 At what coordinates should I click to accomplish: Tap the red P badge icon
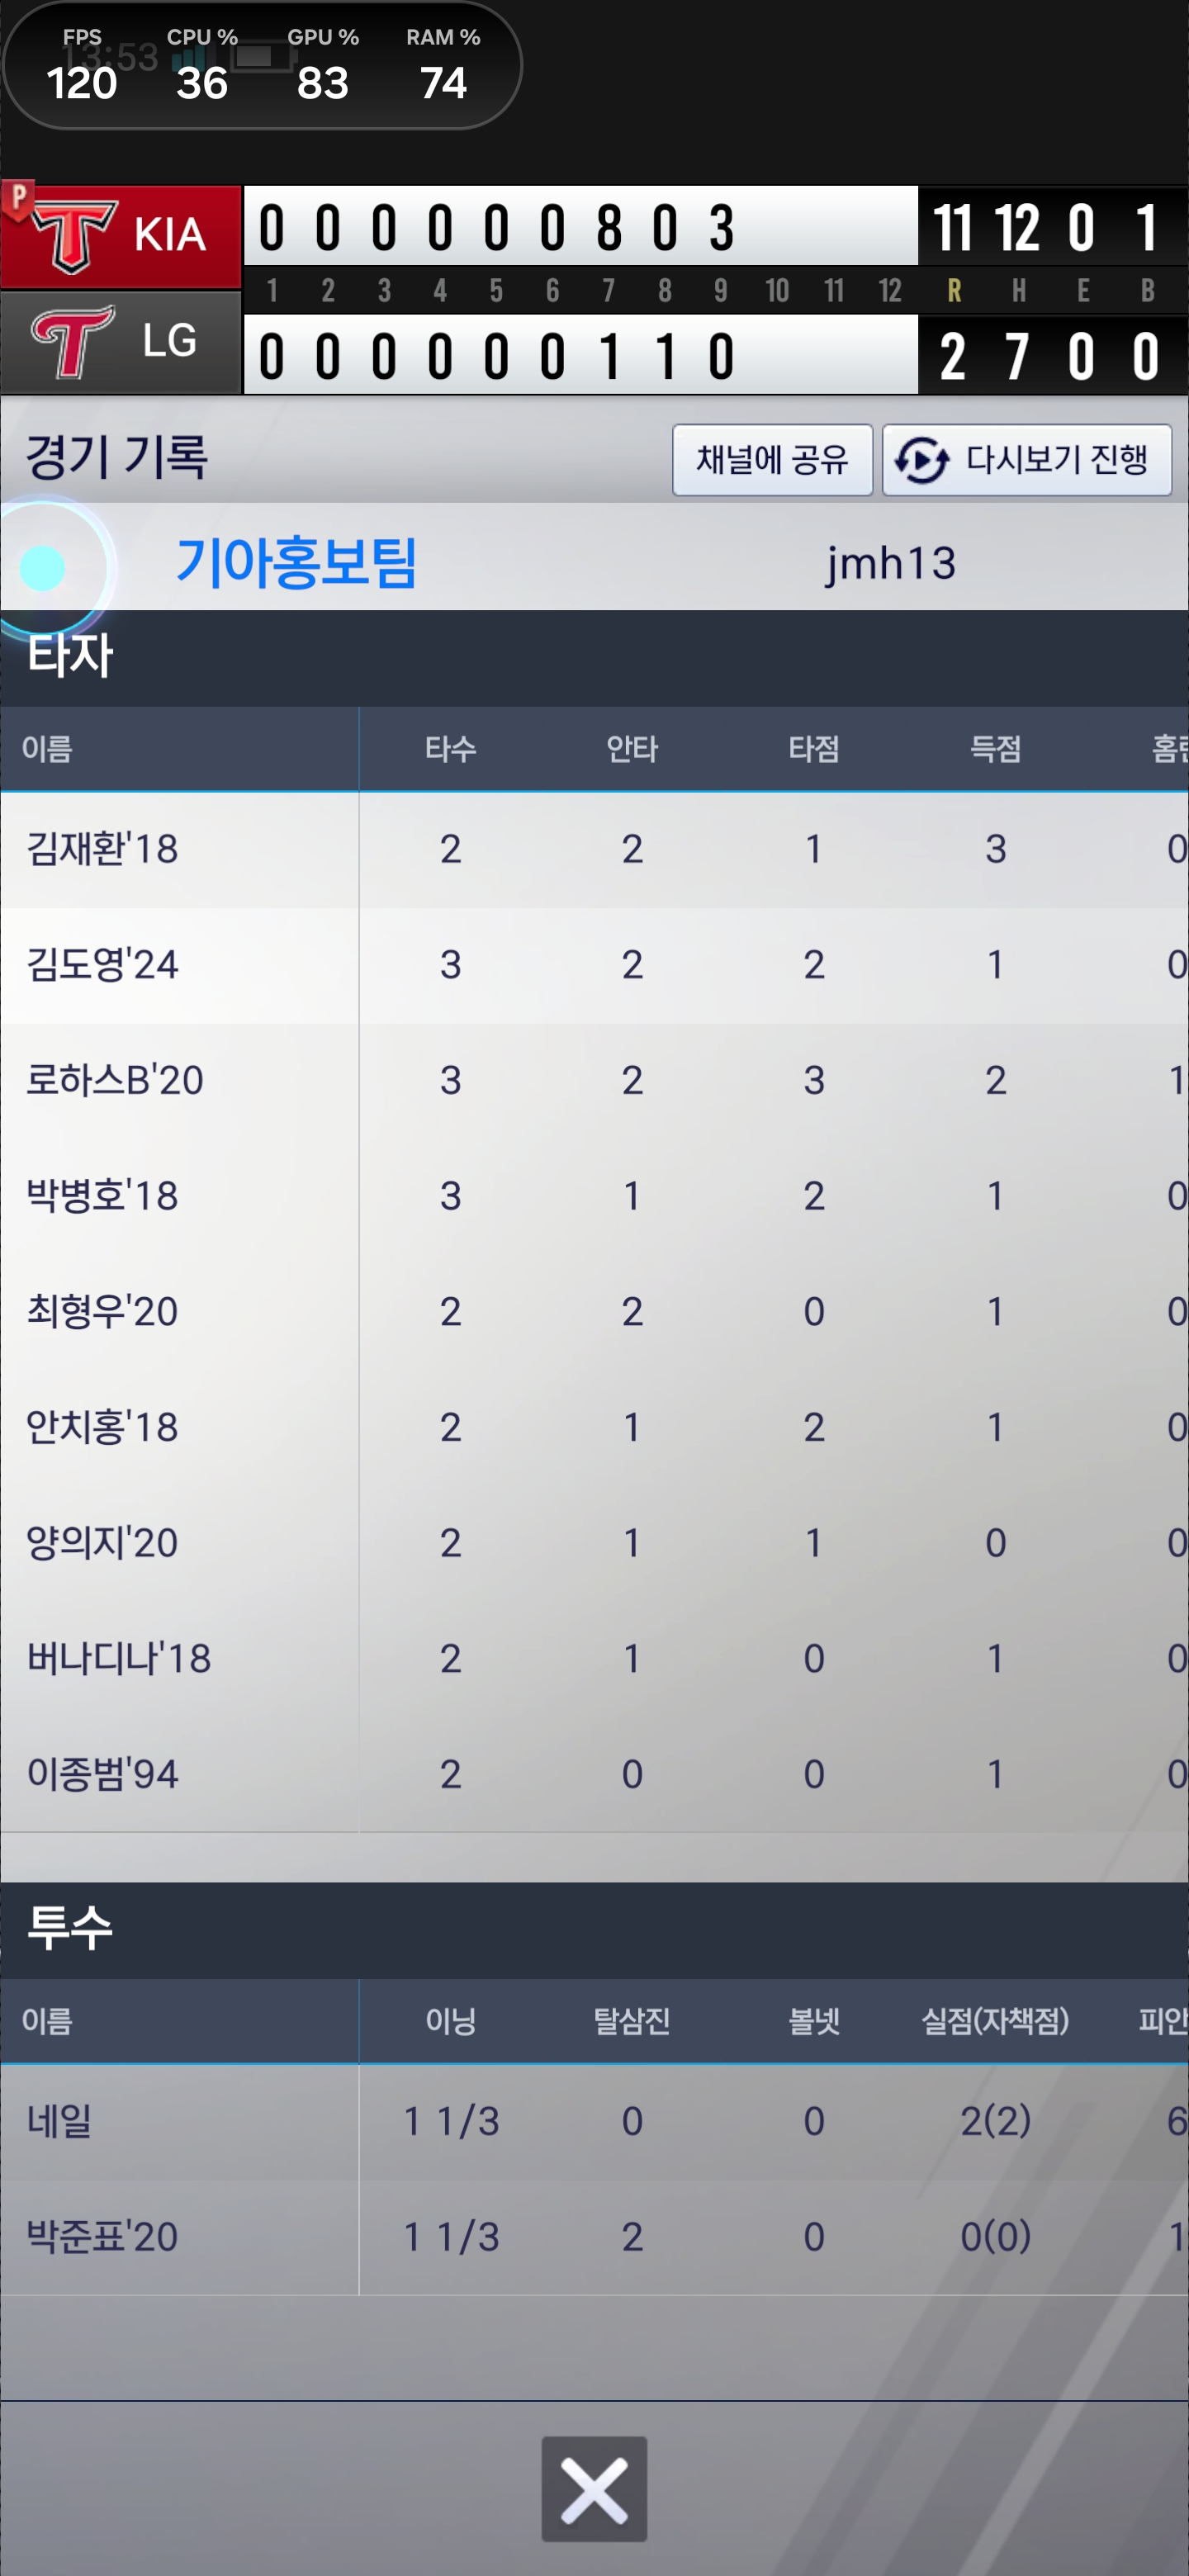click(18, 199)
